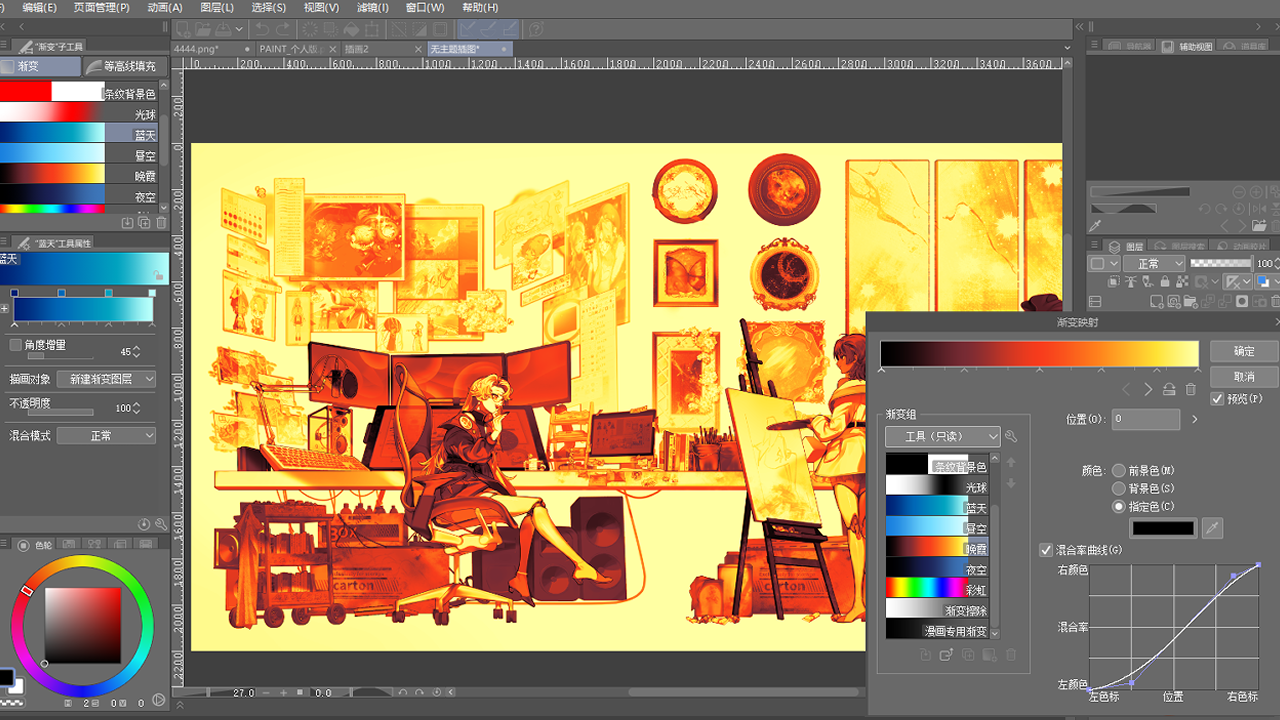Reverse gradient node order with the flip icon
1280x720 pixels.
(1170, 389)
